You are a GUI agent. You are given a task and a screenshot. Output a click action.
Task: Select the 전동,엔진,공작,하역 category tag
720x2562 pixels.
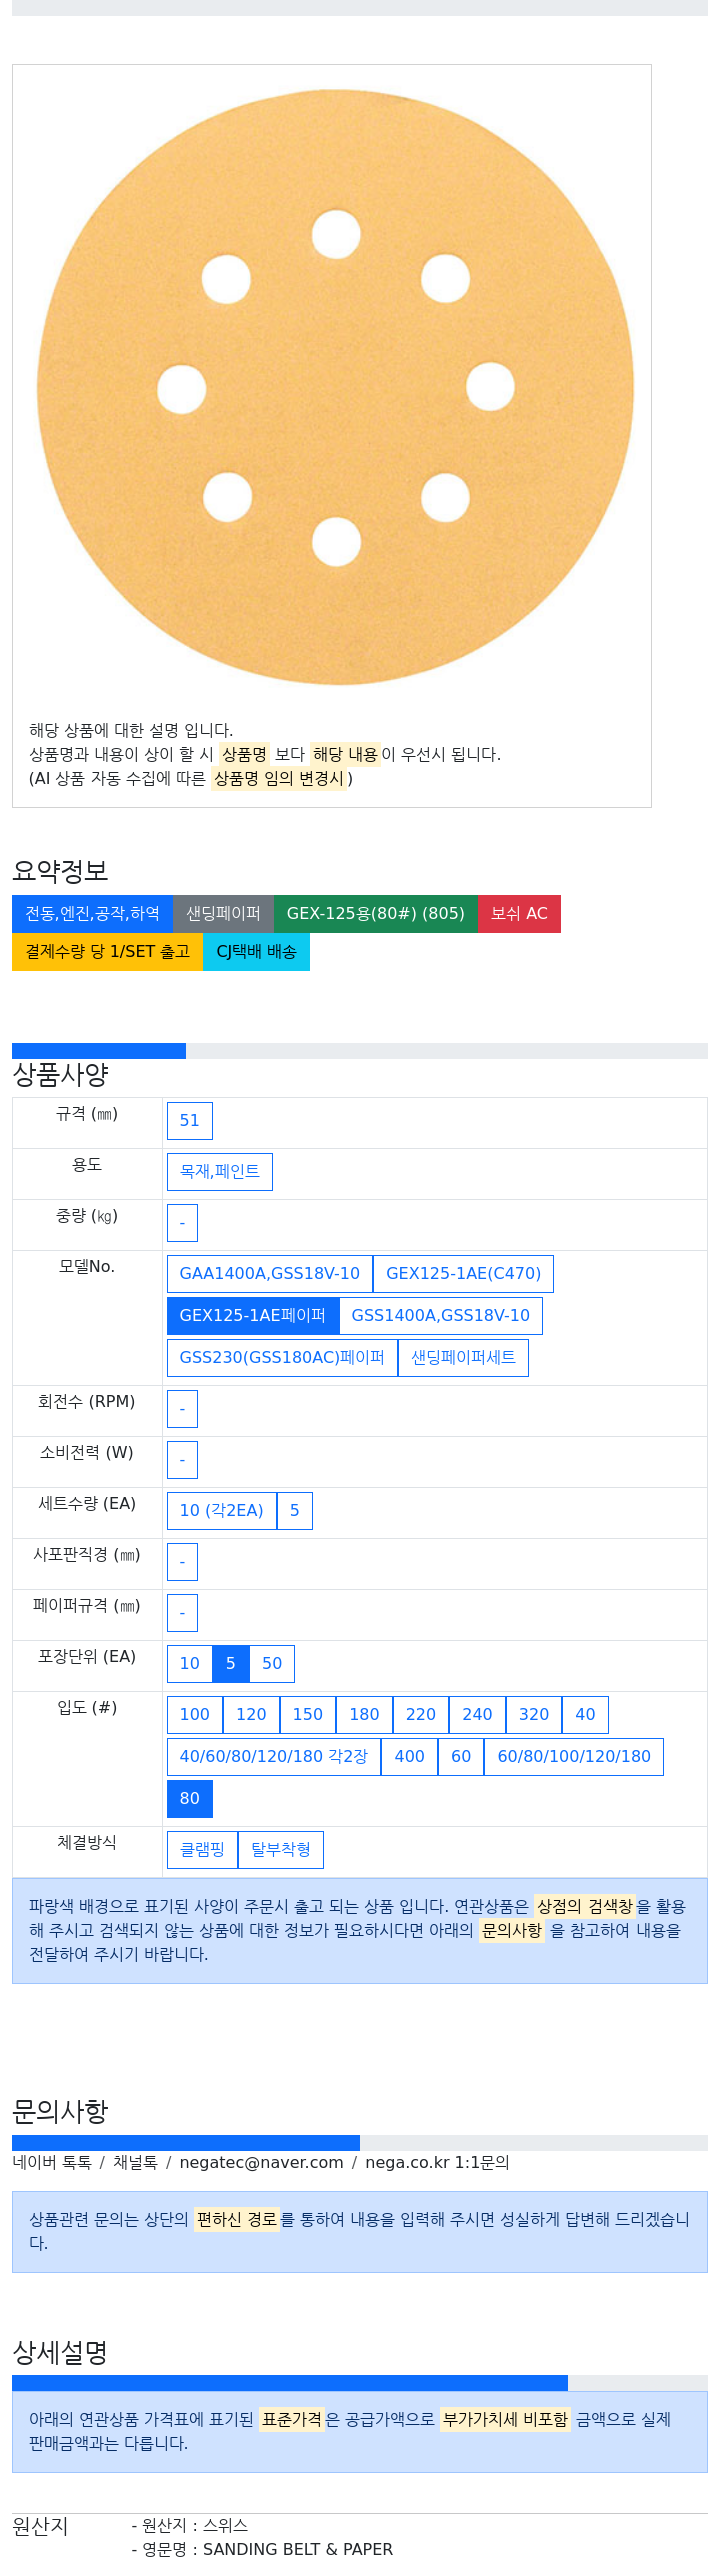click(92, 914)
